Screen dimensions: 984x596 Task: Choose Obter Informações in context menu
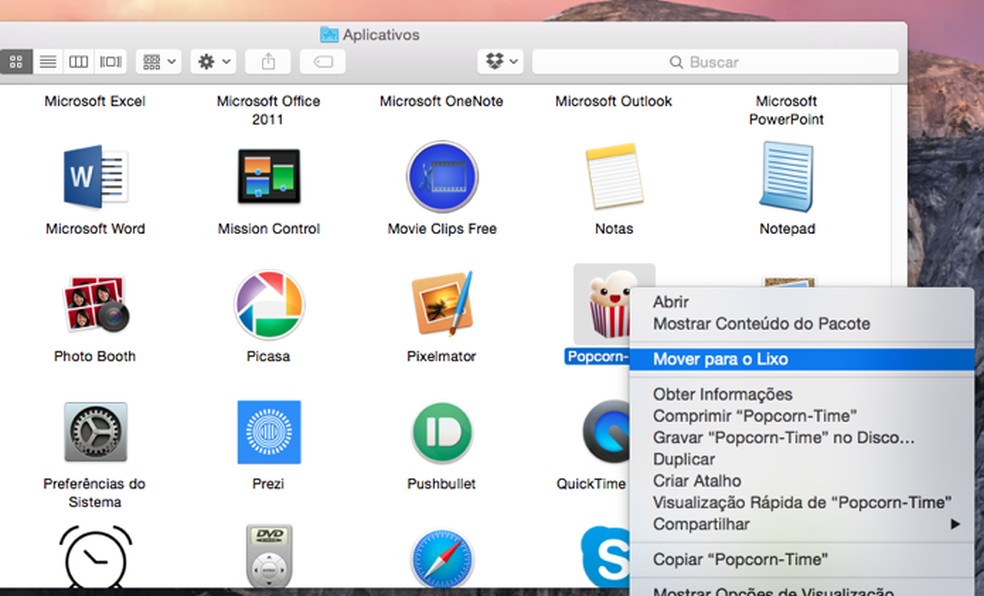pos(802,394)
